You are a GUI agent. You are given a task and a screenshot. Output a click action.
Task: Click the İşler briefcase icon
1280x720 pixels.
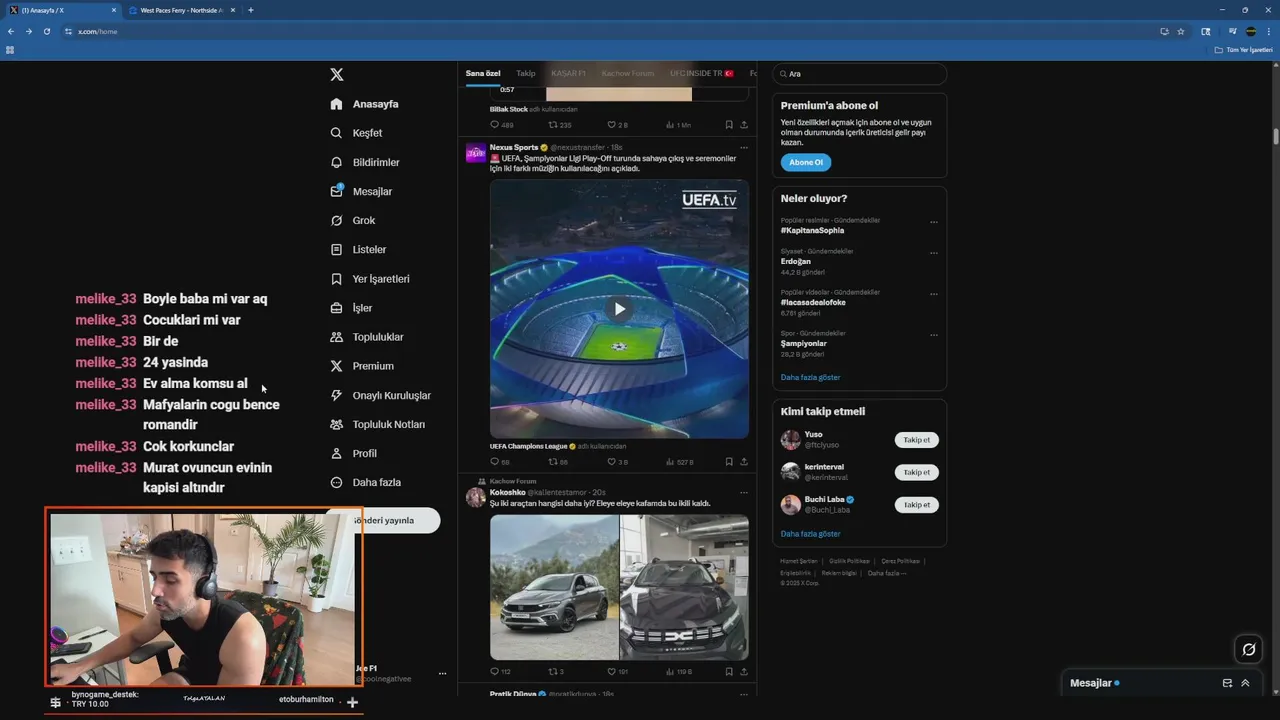click(336, 308)
